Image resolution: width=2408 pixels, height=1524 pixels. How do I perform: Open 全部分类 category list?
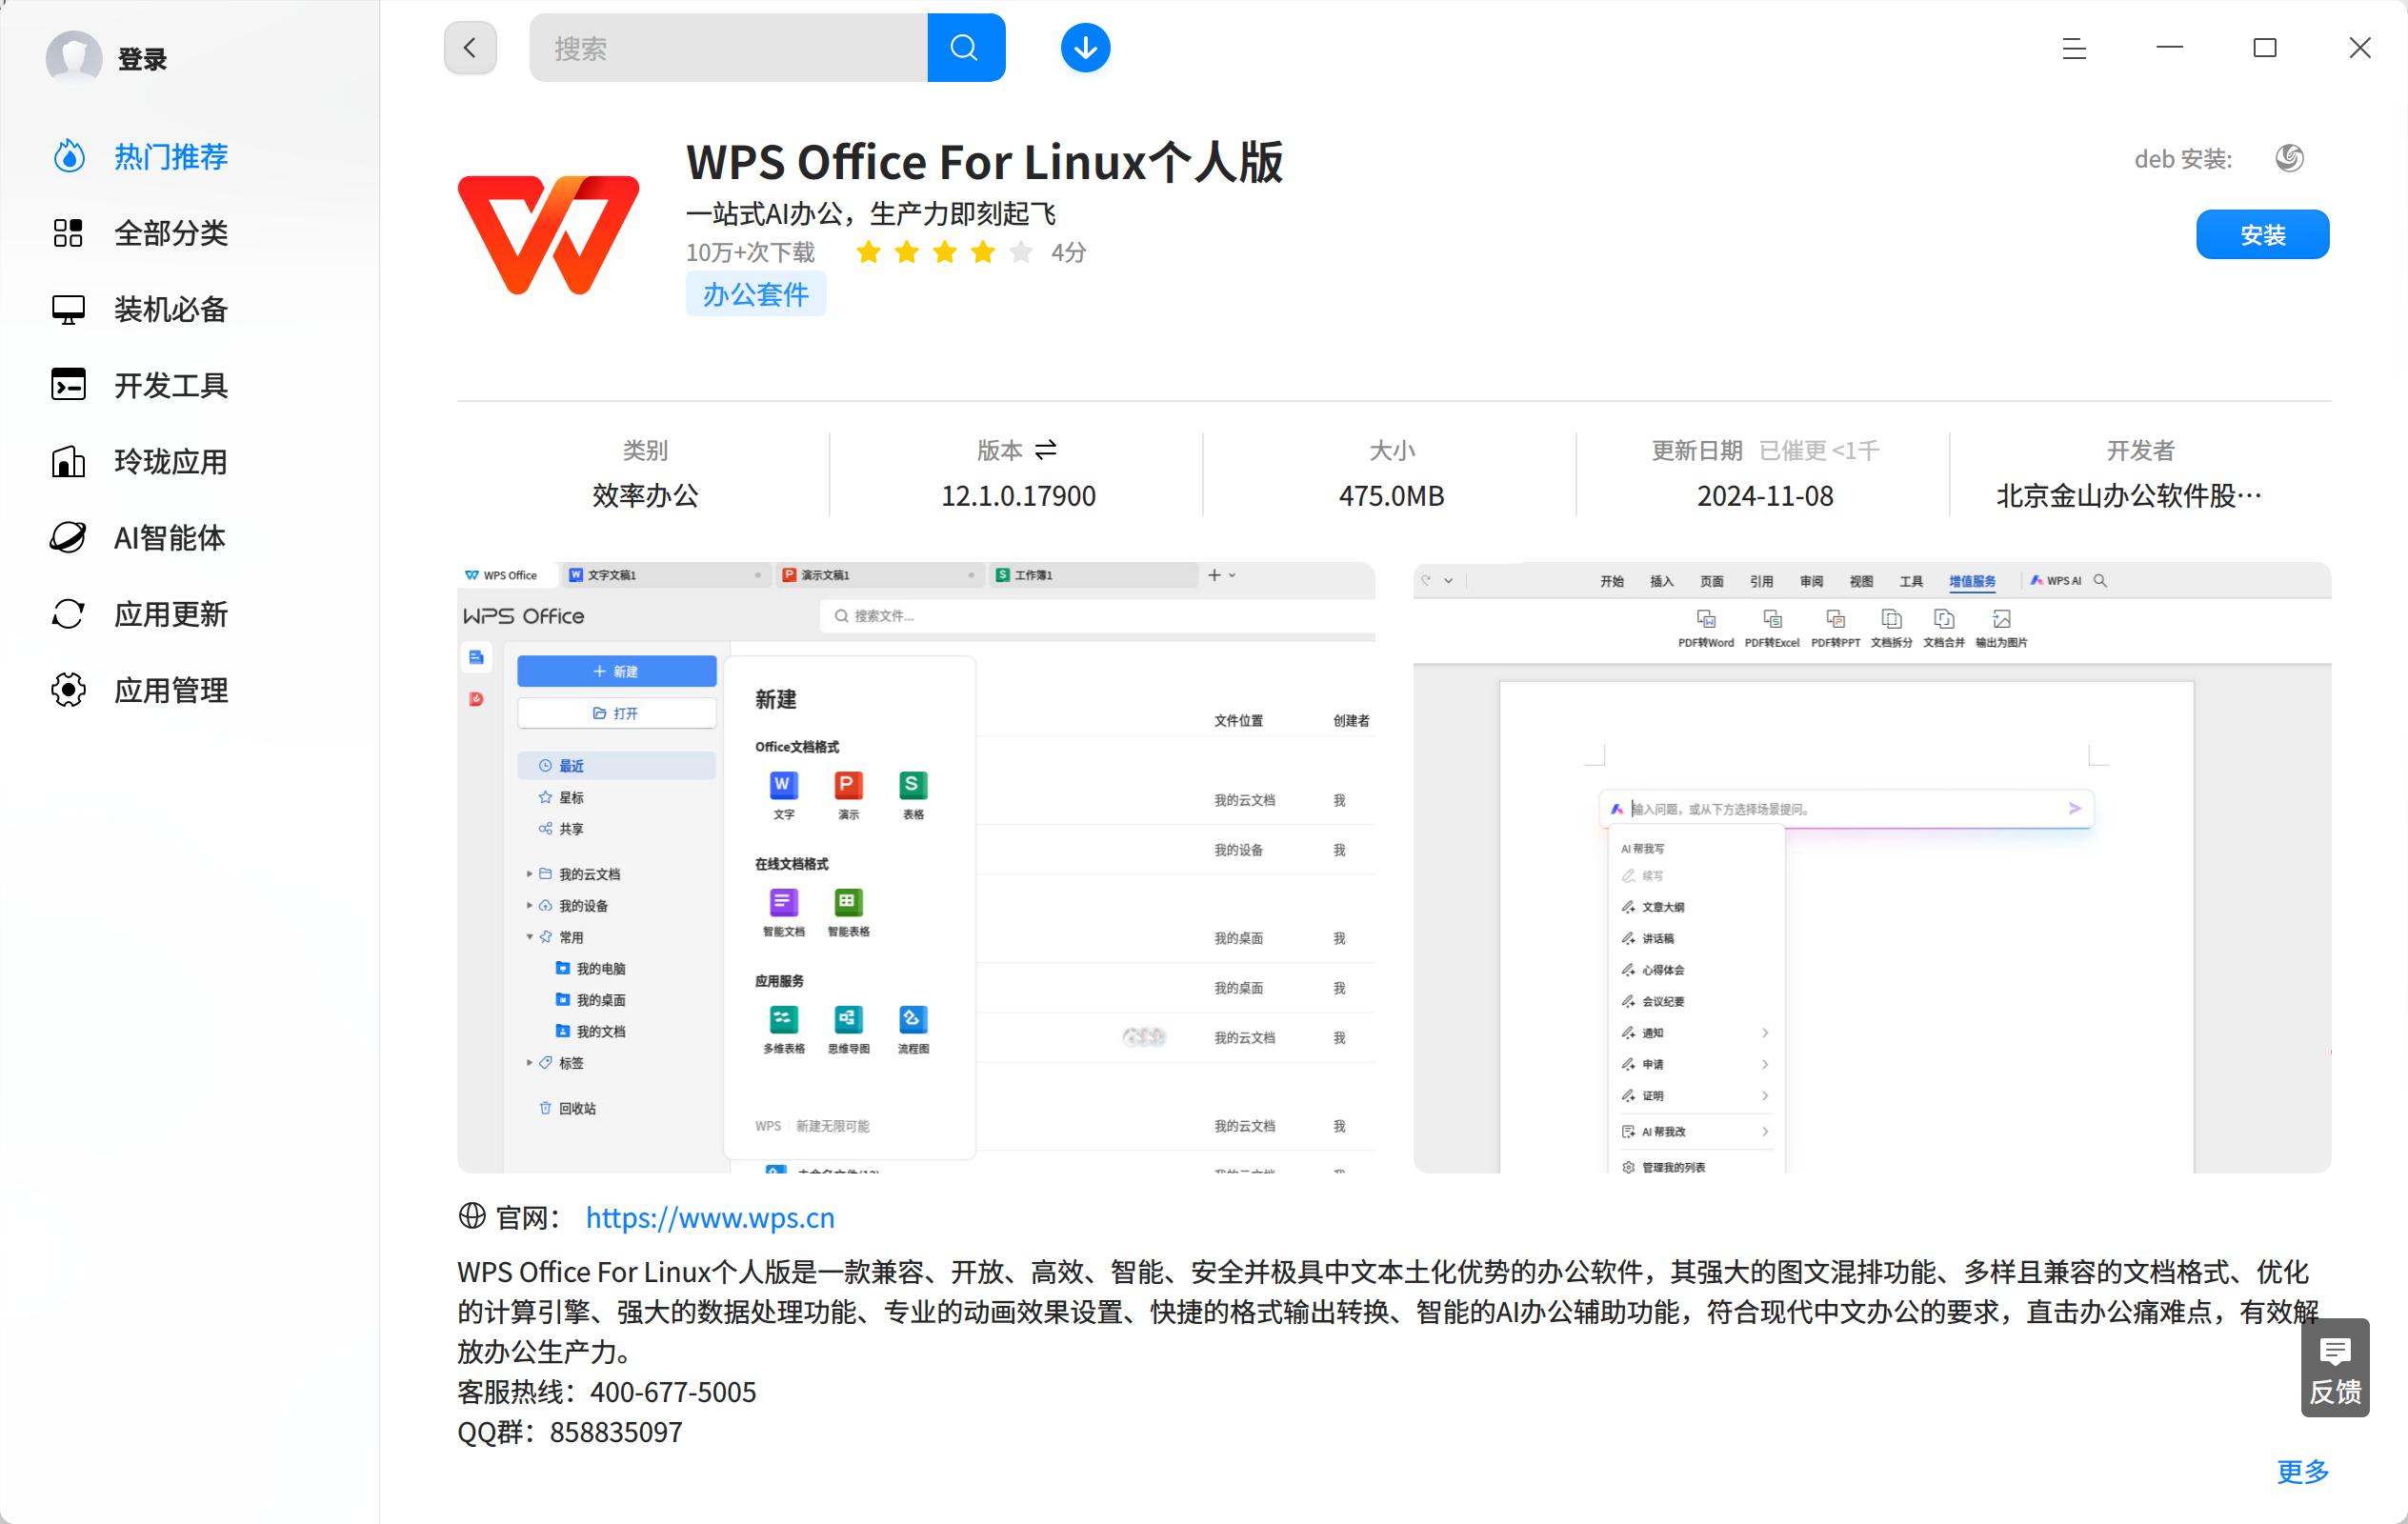[x=170, y=232]
